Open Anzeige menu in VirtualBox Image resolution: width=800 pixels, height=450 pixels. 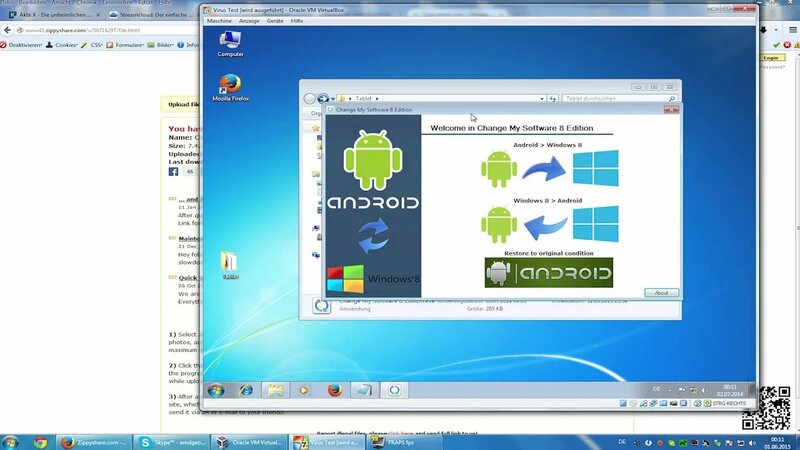[x=249, y=21]
